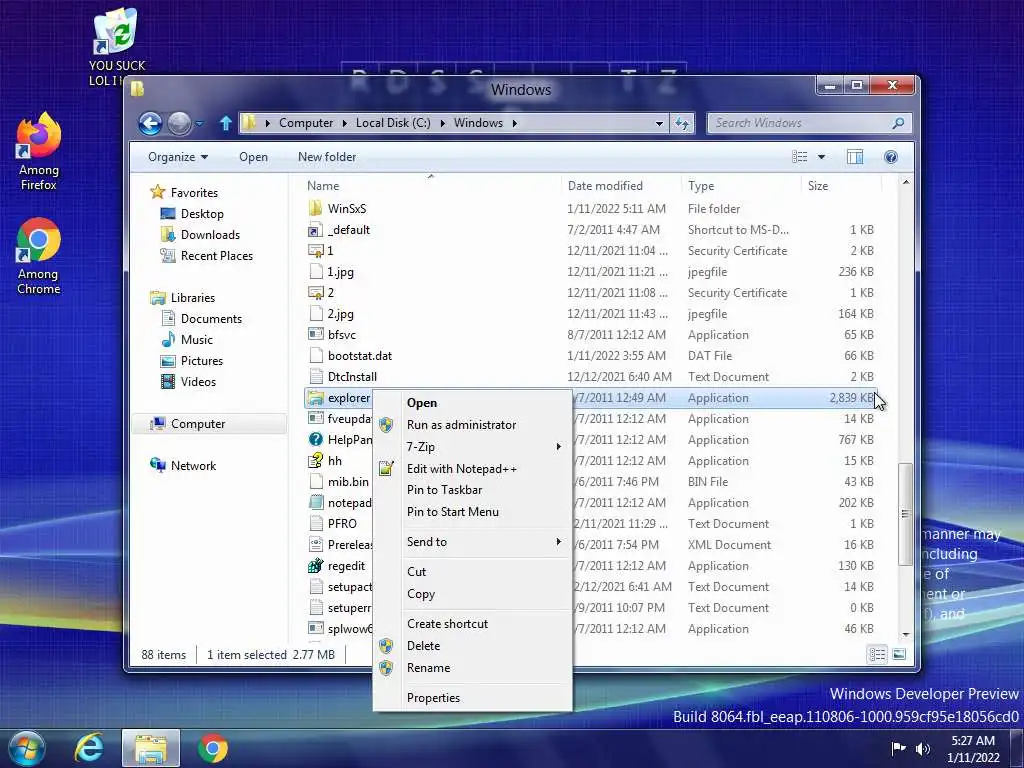
Task: Sort by the Name column header
Action: [x=431, y=185]
